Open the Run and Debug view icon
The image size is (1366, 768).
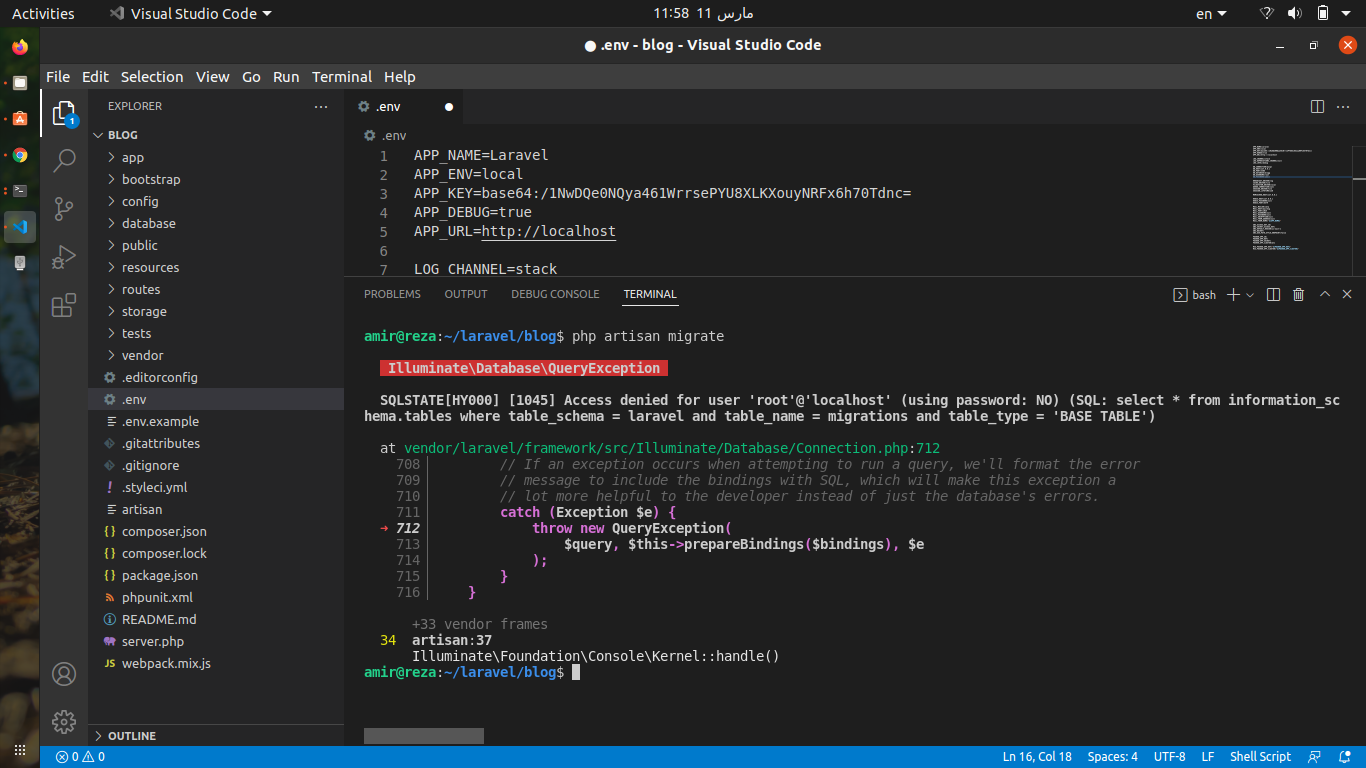point(64,257)
